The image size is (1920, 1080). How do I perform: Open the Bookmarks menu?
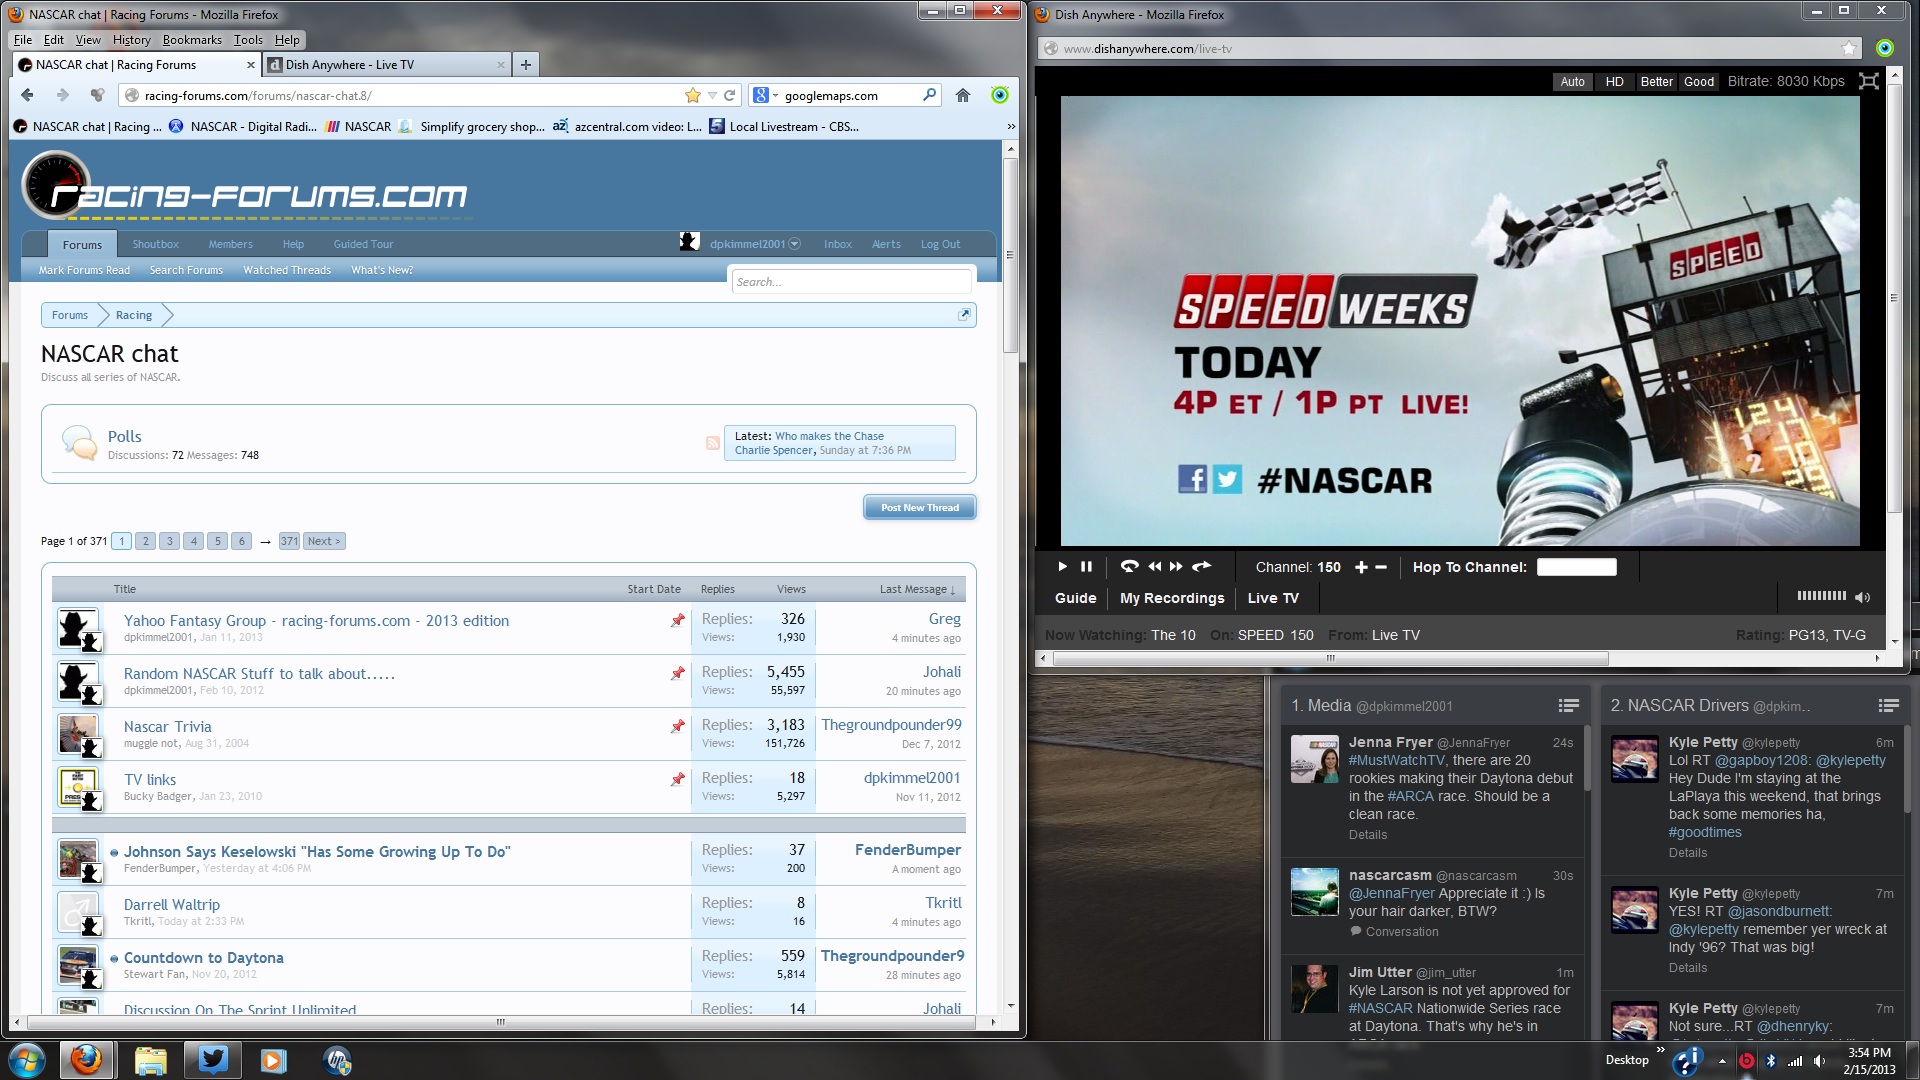(x=192, y=40)
